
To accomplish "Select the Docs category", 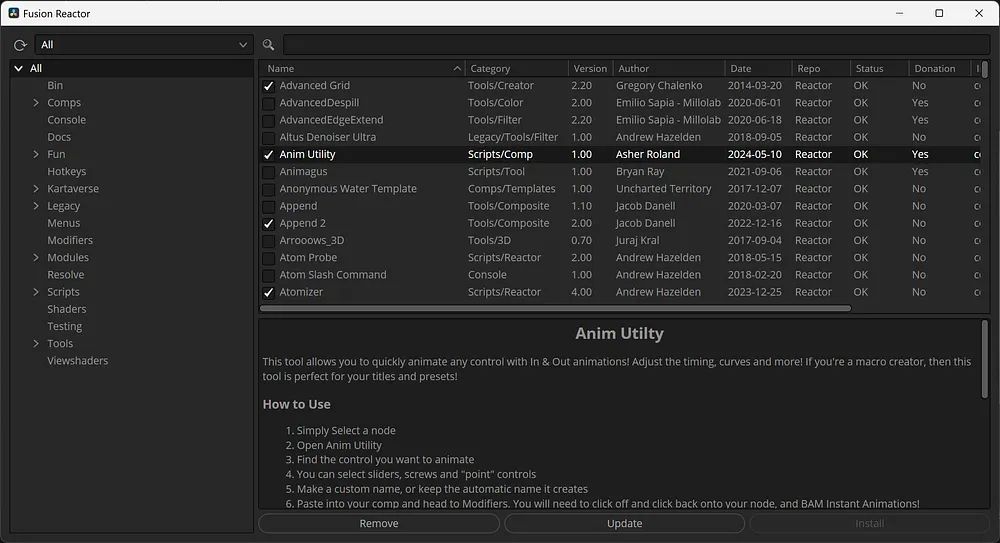I will (59, 137).
